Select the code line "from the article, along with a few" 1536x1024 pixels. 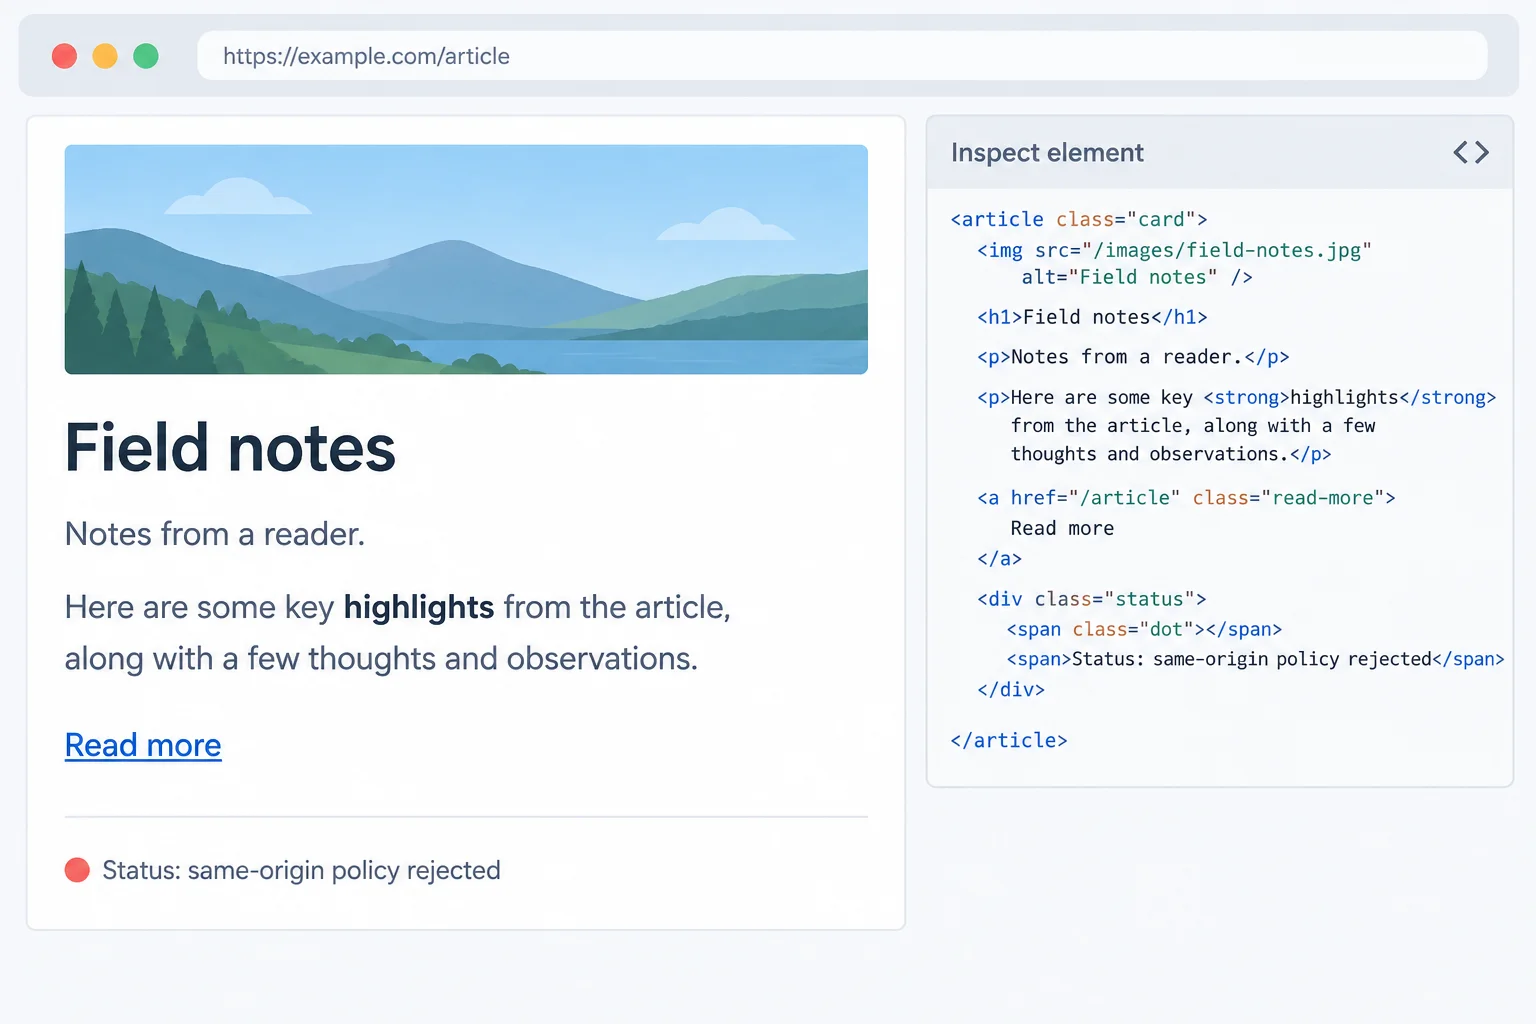tap(1193, 426)
